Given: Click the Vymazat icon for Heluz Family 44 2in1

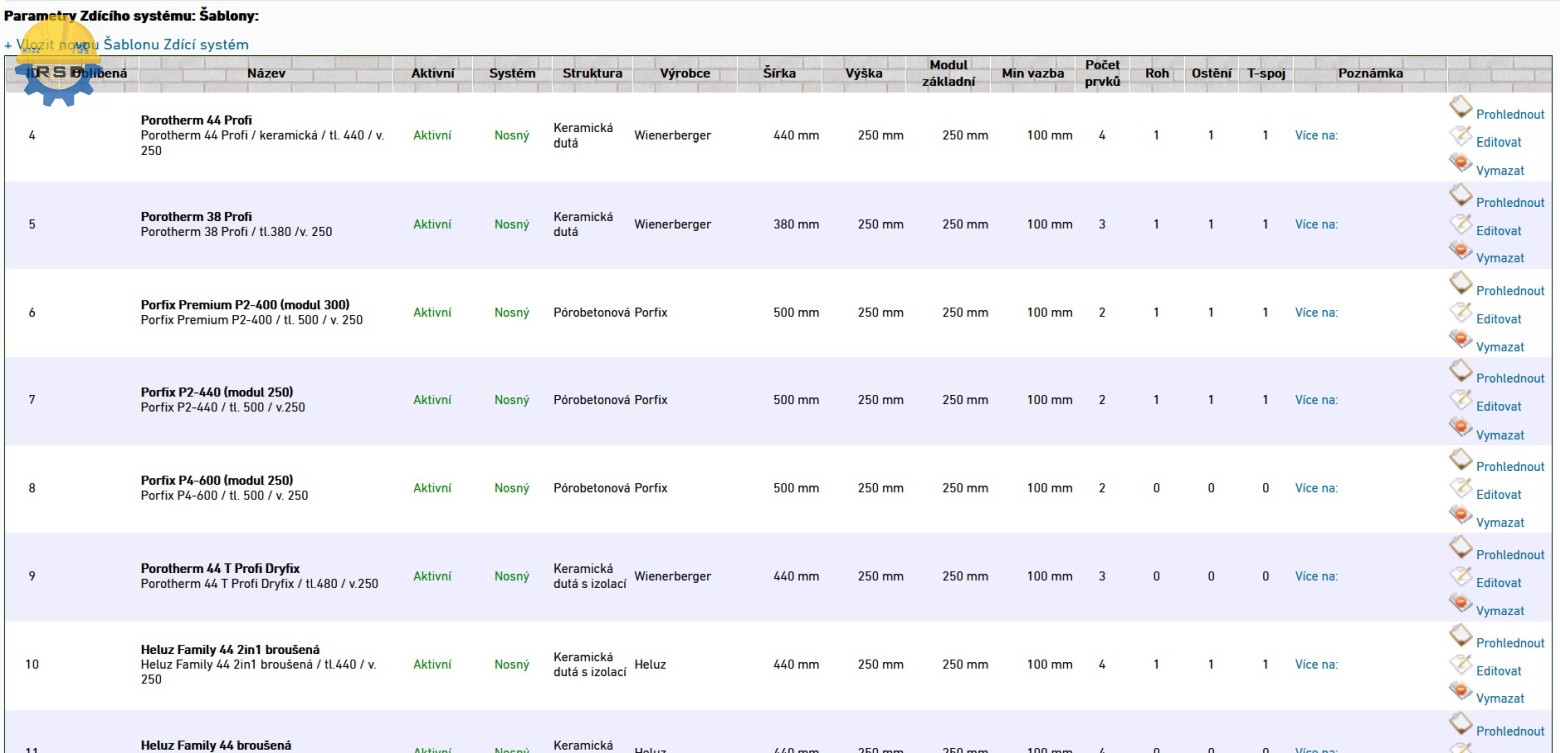Looking at the screenshot, I should click(x=1460, y=692).
